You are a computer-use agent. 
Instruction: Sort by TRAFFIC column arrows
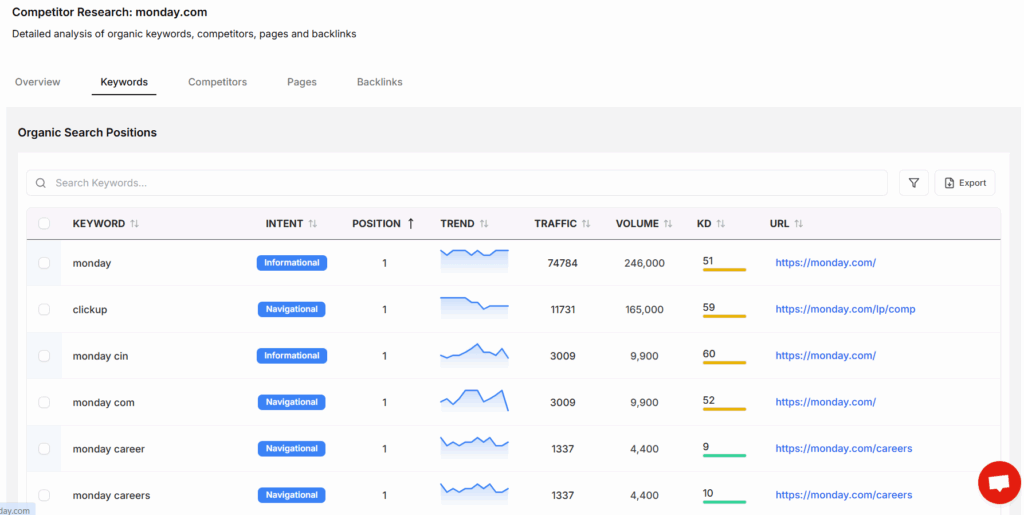(586, 223)
